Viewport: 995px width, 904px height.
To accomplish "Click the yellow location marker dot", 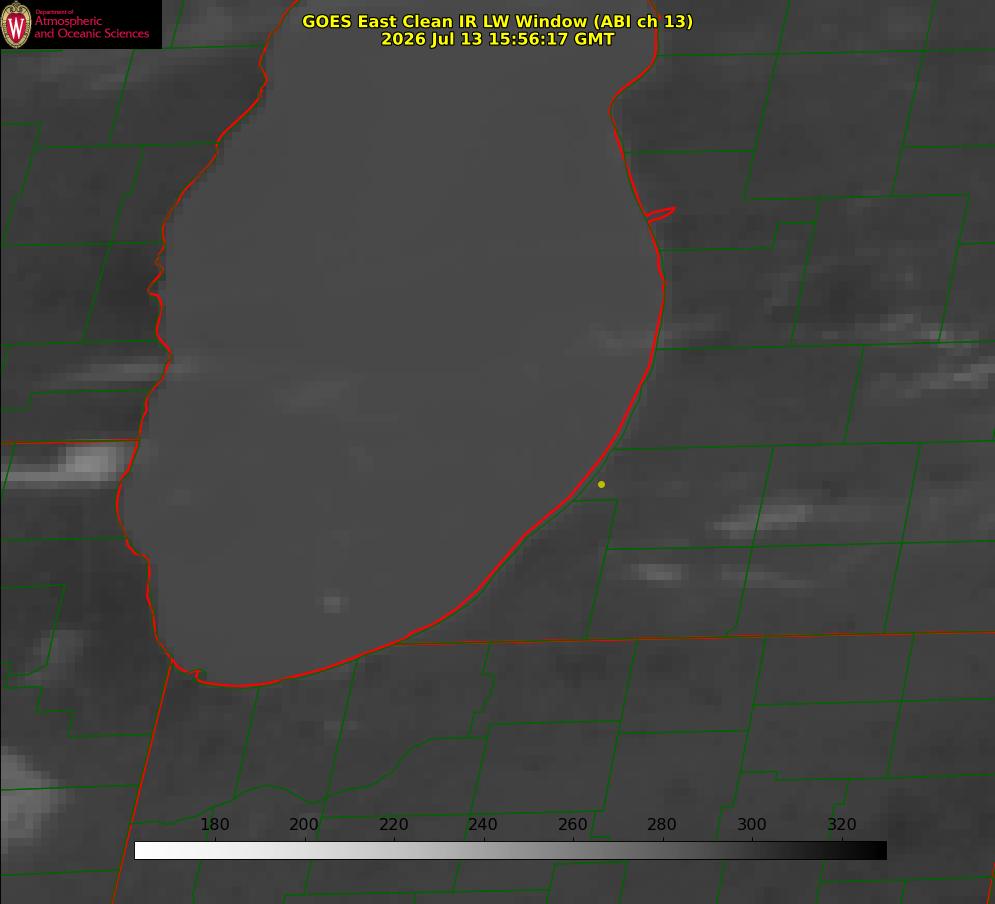I will (x=601, y=484).
